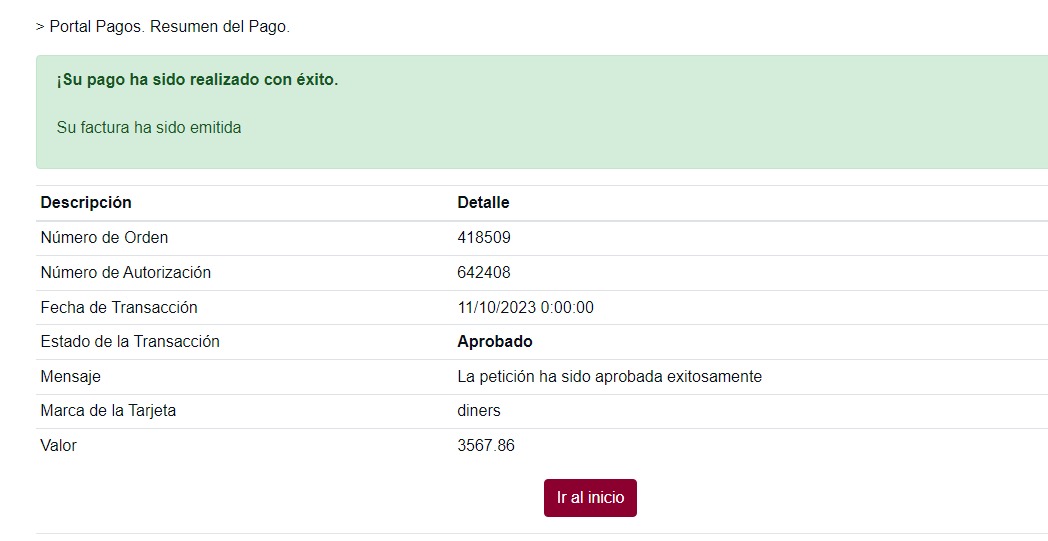
Task: Click the "Número de Orden" row label
Action: (x=104, y=238)
